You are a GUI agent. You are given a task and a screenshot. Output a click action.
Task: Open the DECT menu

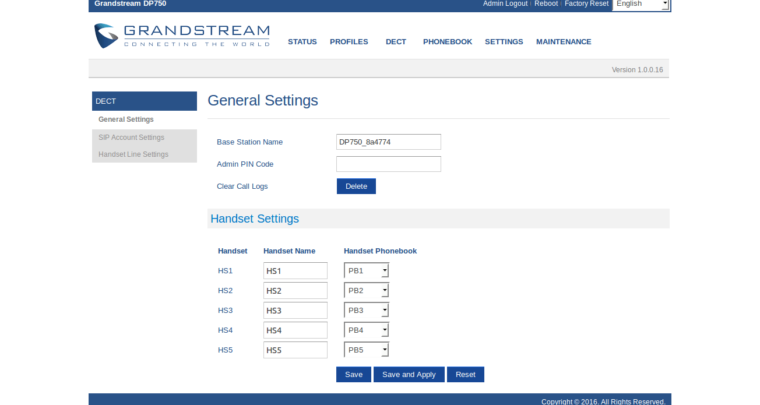coord(396,42)
